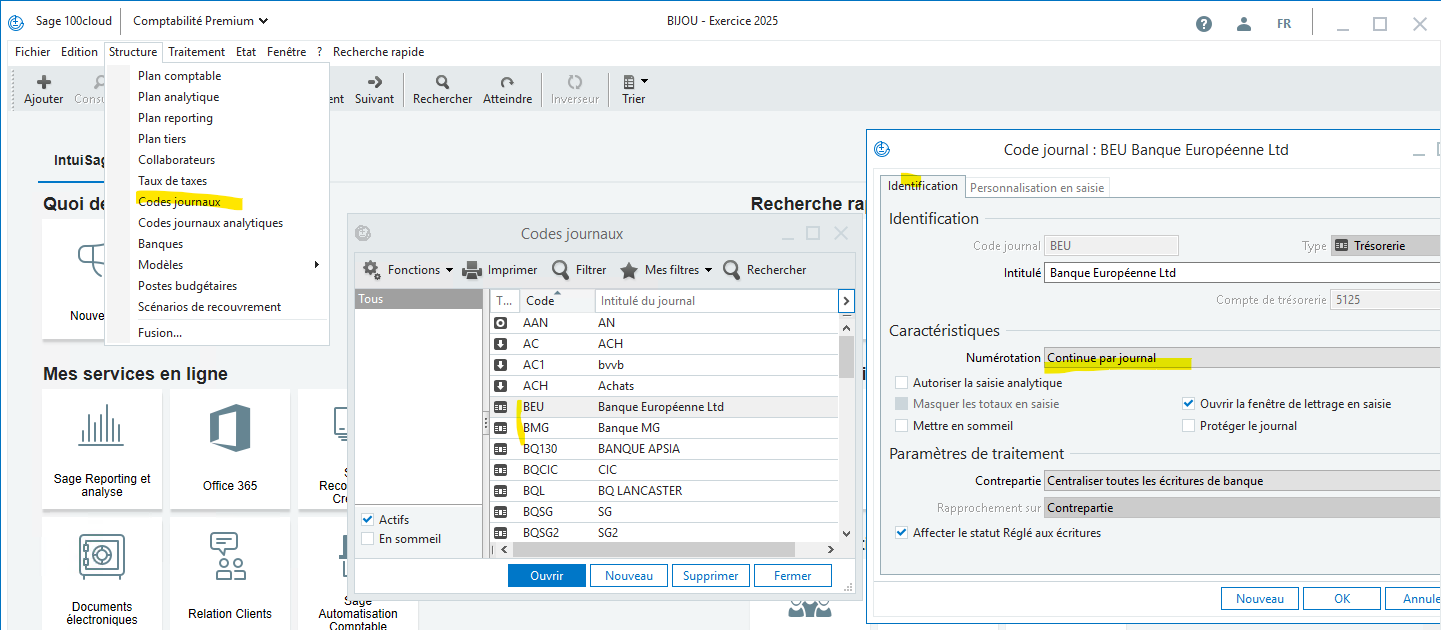Open the Office 365 tile
The height and width of the screenshot is (630, 1441).
click(230, 449)
